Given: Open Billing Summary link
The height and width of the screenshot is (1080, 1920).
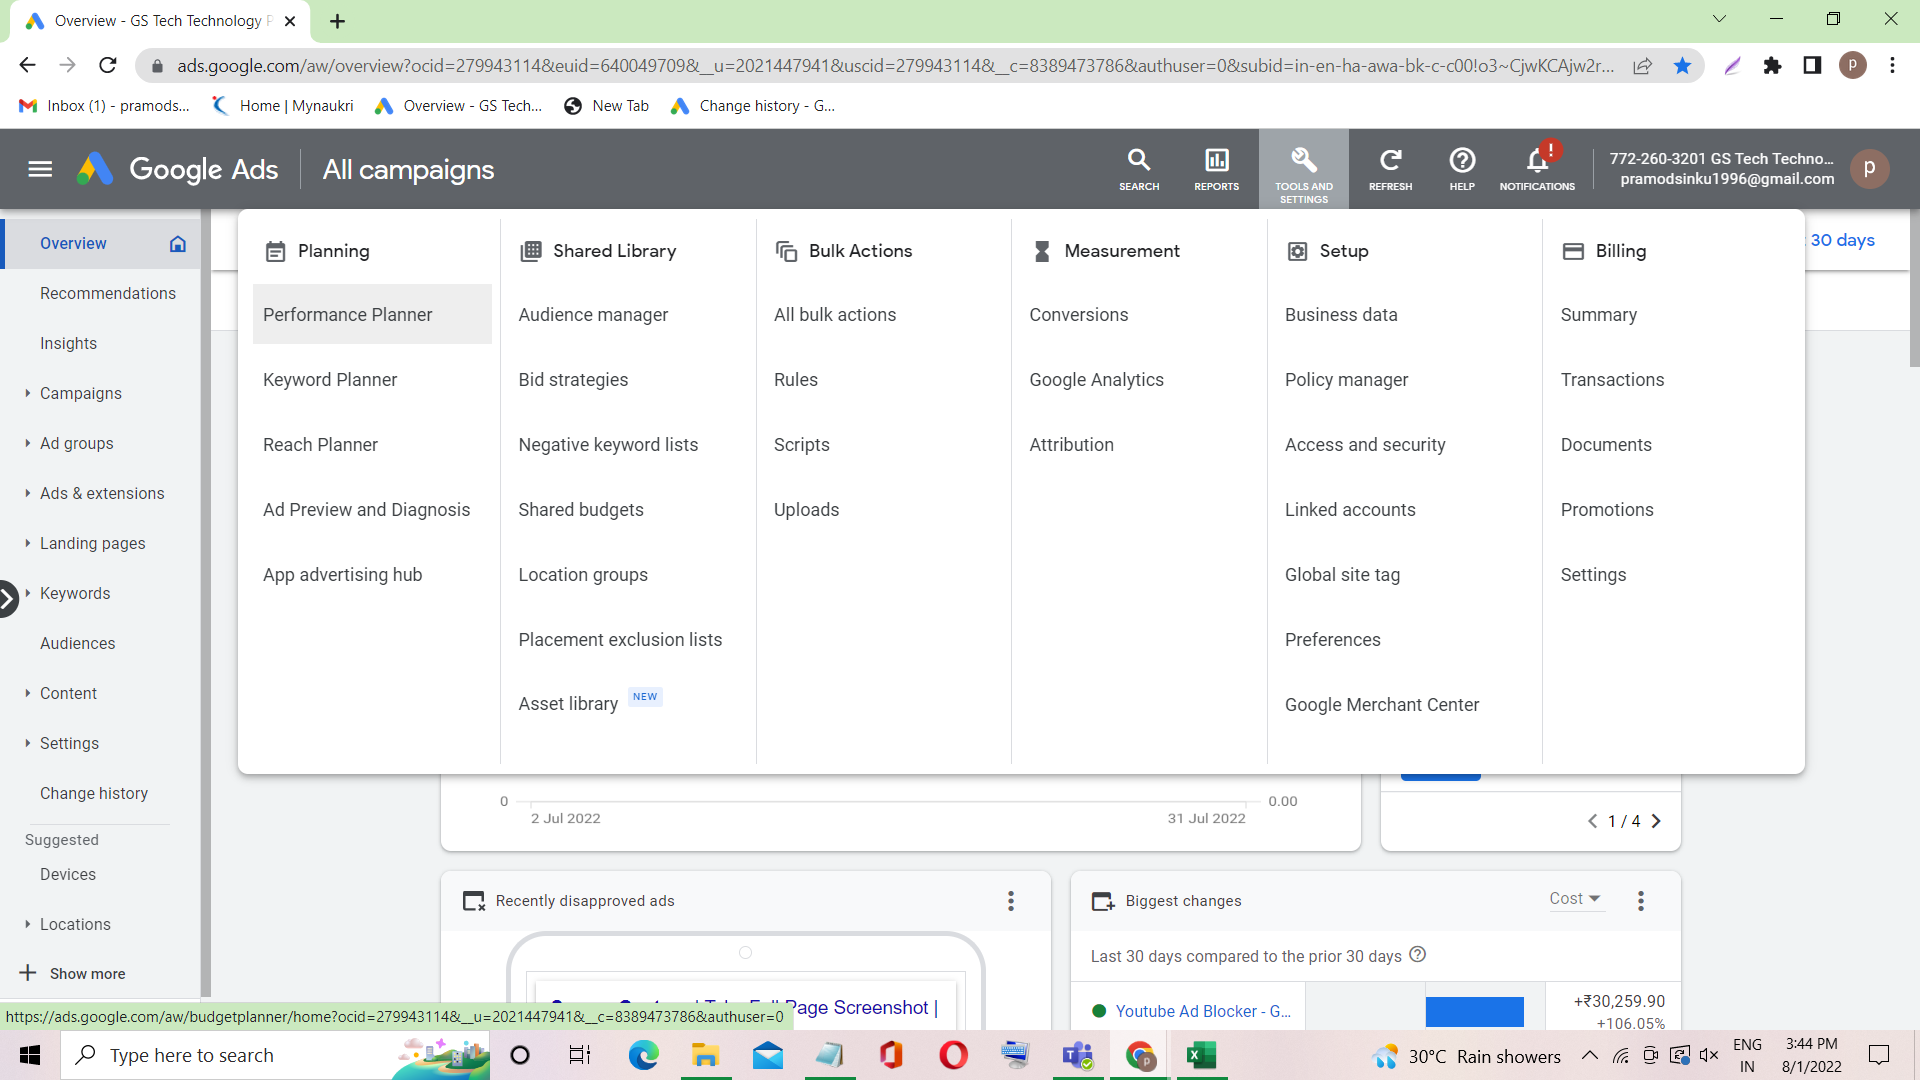Looking at the screenshot, I should (1598, 315).
